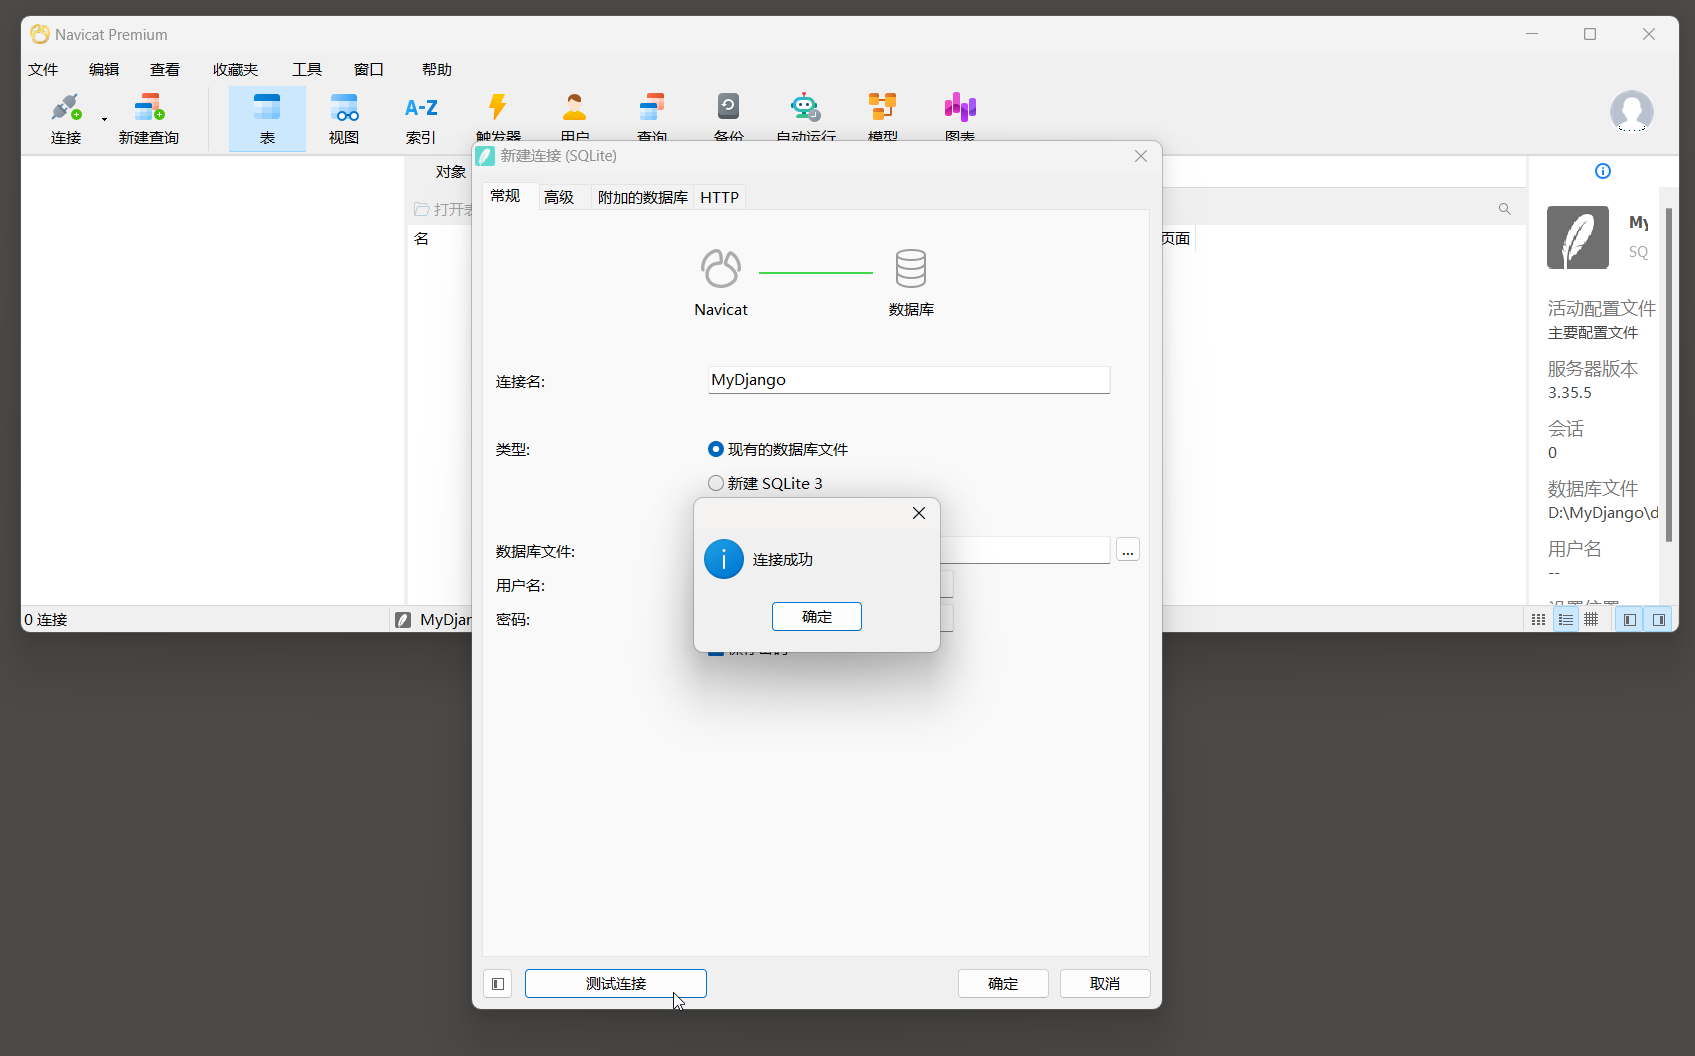This screenshot has width=1695, height=1056.
Task: Open the A-Z Index toolbar icon
Action: click(421, 107)
